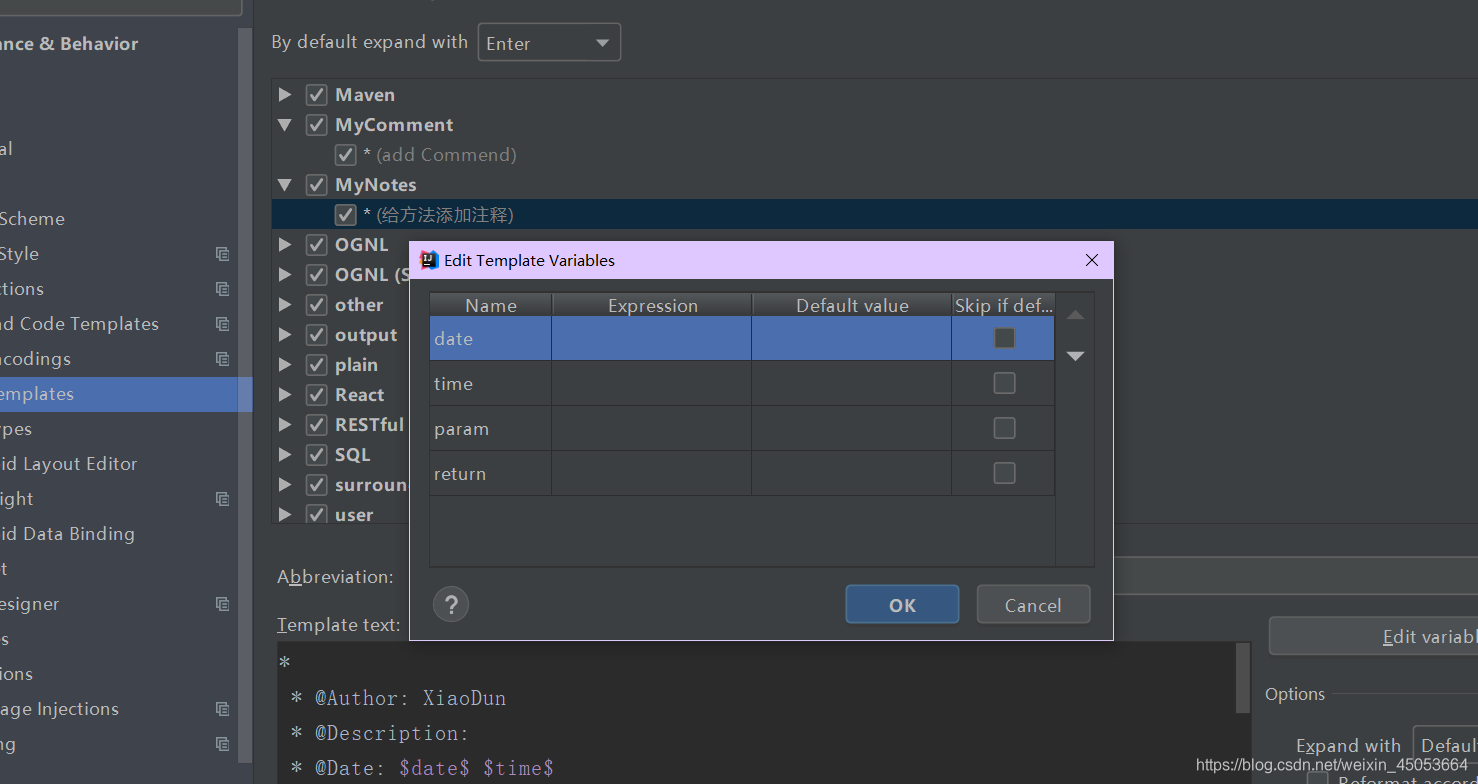Screen dimensions: 1478x784
Task: Click the Expression column header
Action: point(652,305)
